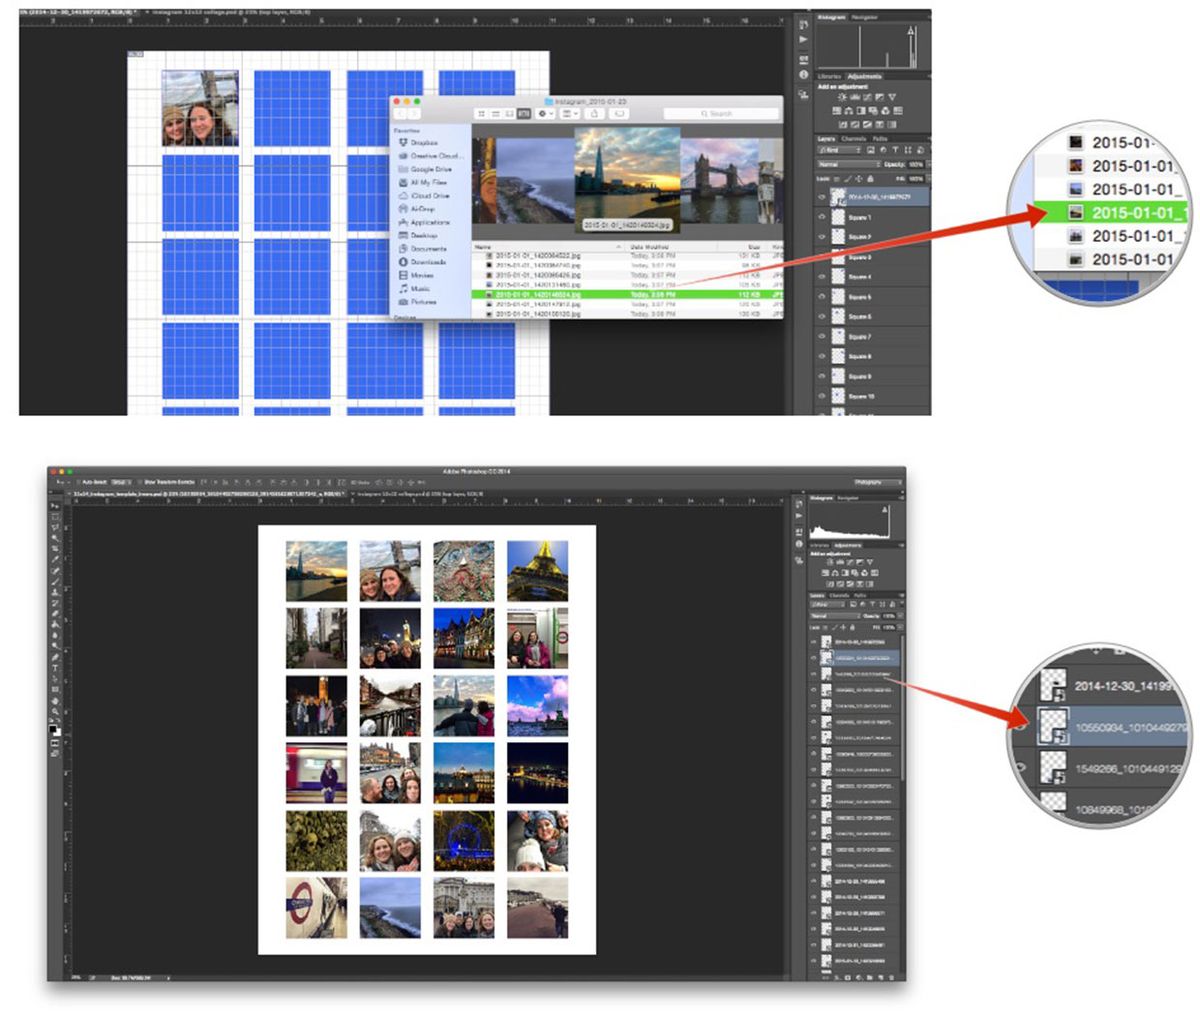Open Finder action gear menu
The height and width of the screenshot is (1017, 1200).
point(546,114)
